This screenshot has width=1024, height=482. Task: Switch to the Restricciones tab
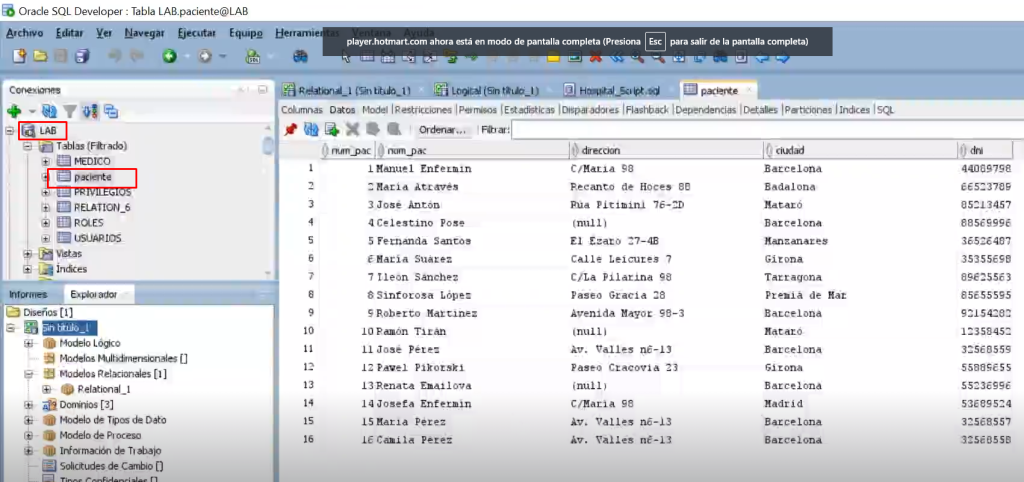click(x=423, y=110)
